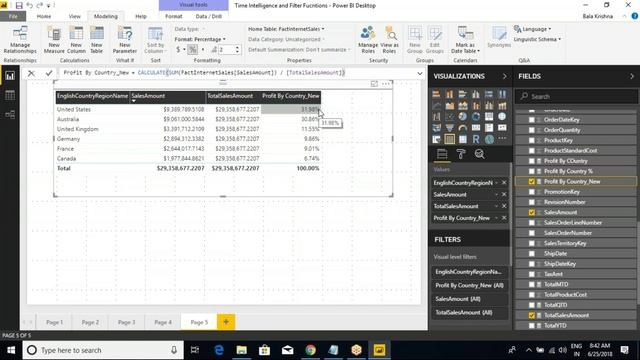Switch to Data view in left sidebar
Image resolution: width=640 pixels, height=360 pixels.
pos(10,95)
